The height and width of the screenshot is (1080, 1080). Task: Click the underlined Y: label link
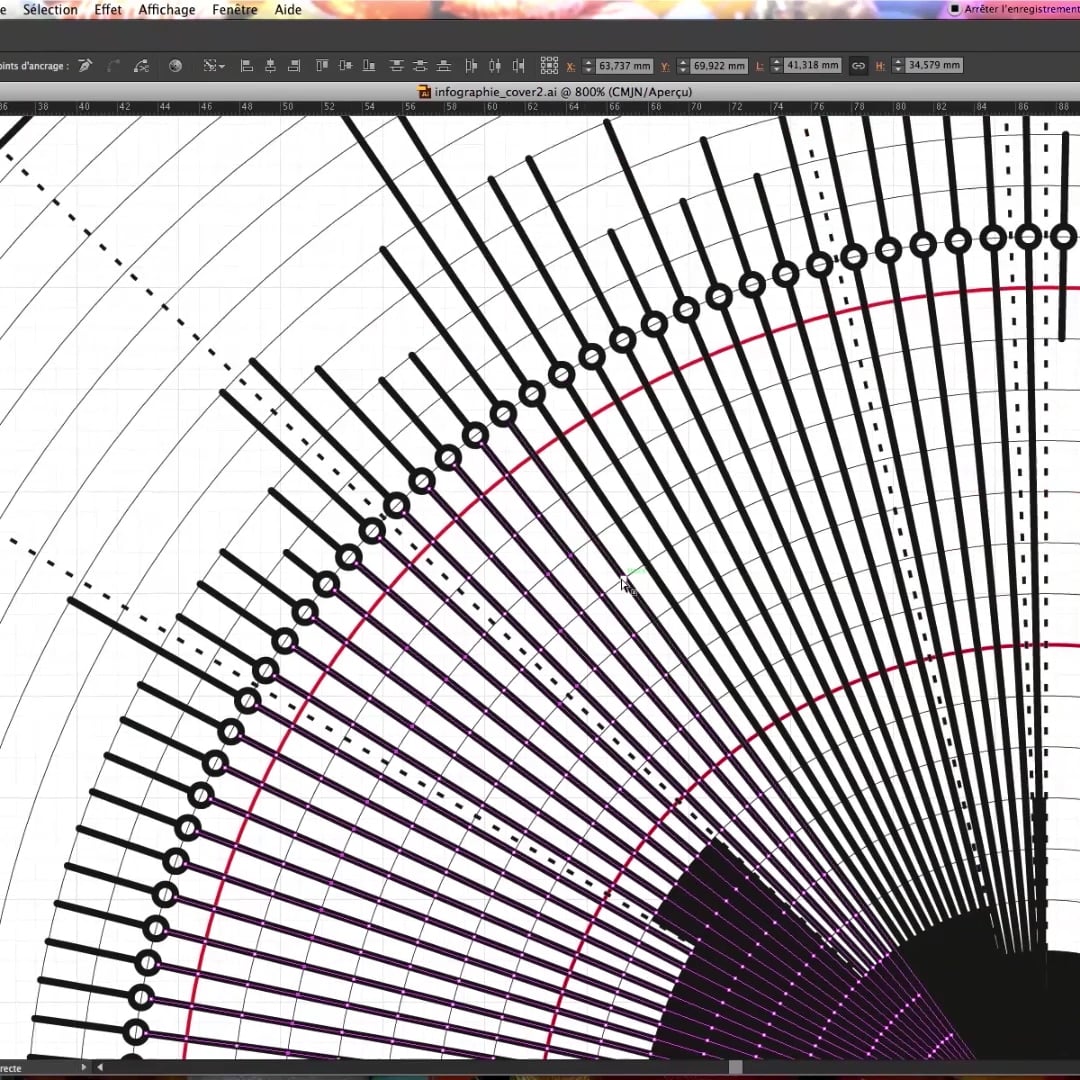pyautogui.click(x=665, y=67)
